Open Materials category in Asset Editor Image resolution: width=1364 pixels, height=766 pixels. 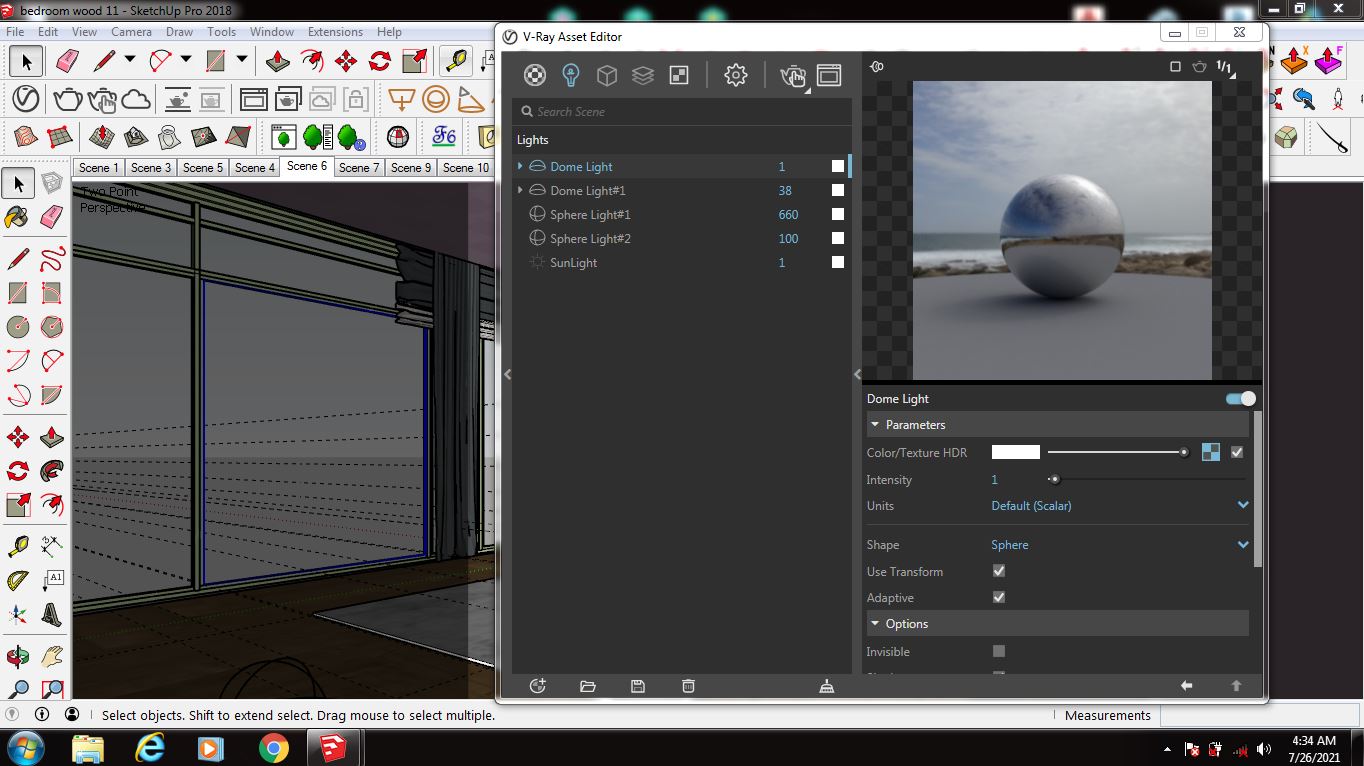click(x=536, y=75)
